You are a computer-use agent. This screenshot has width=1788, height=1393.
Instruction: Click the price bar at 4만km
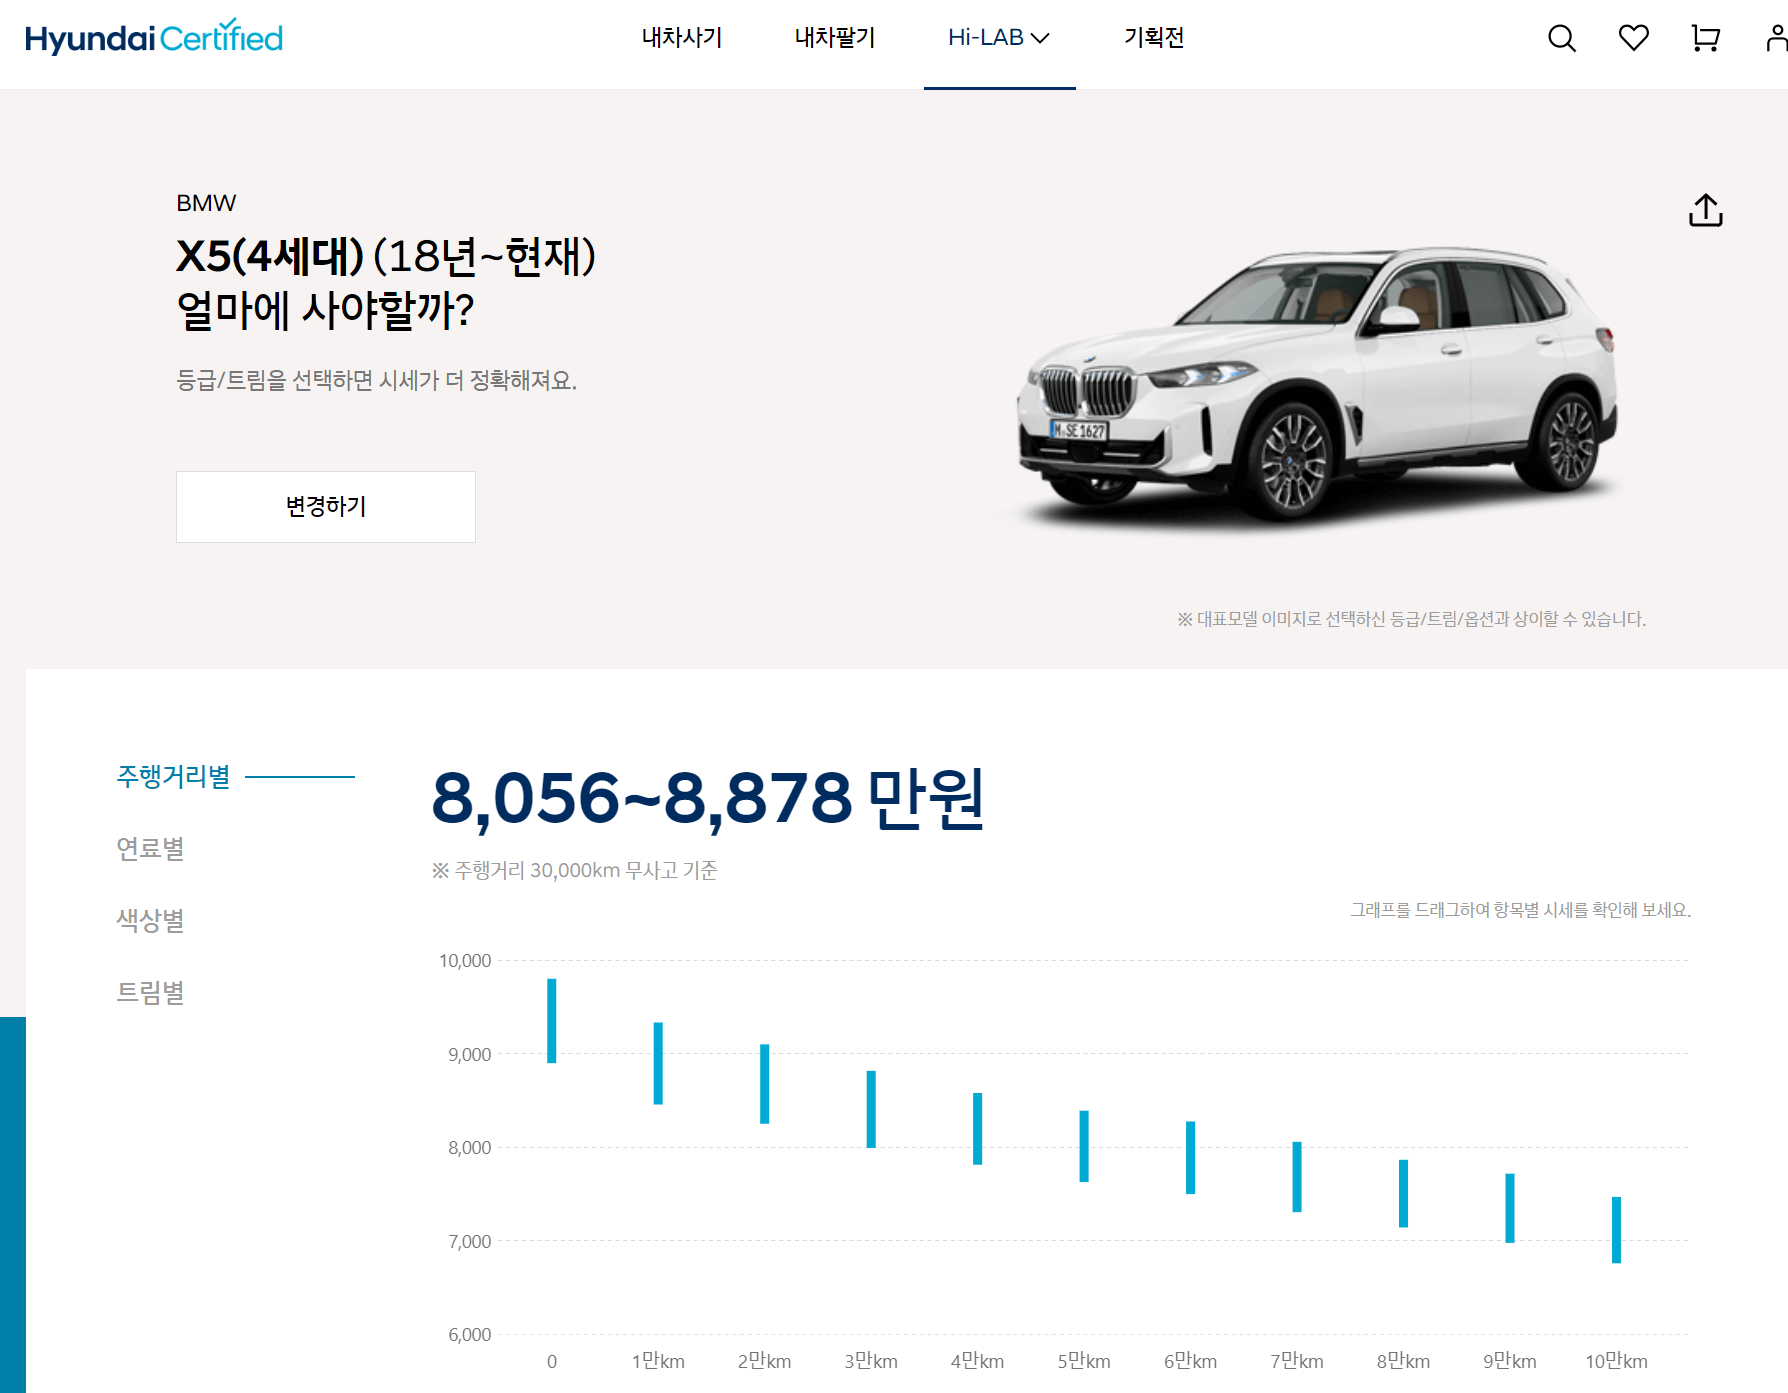978,1129
